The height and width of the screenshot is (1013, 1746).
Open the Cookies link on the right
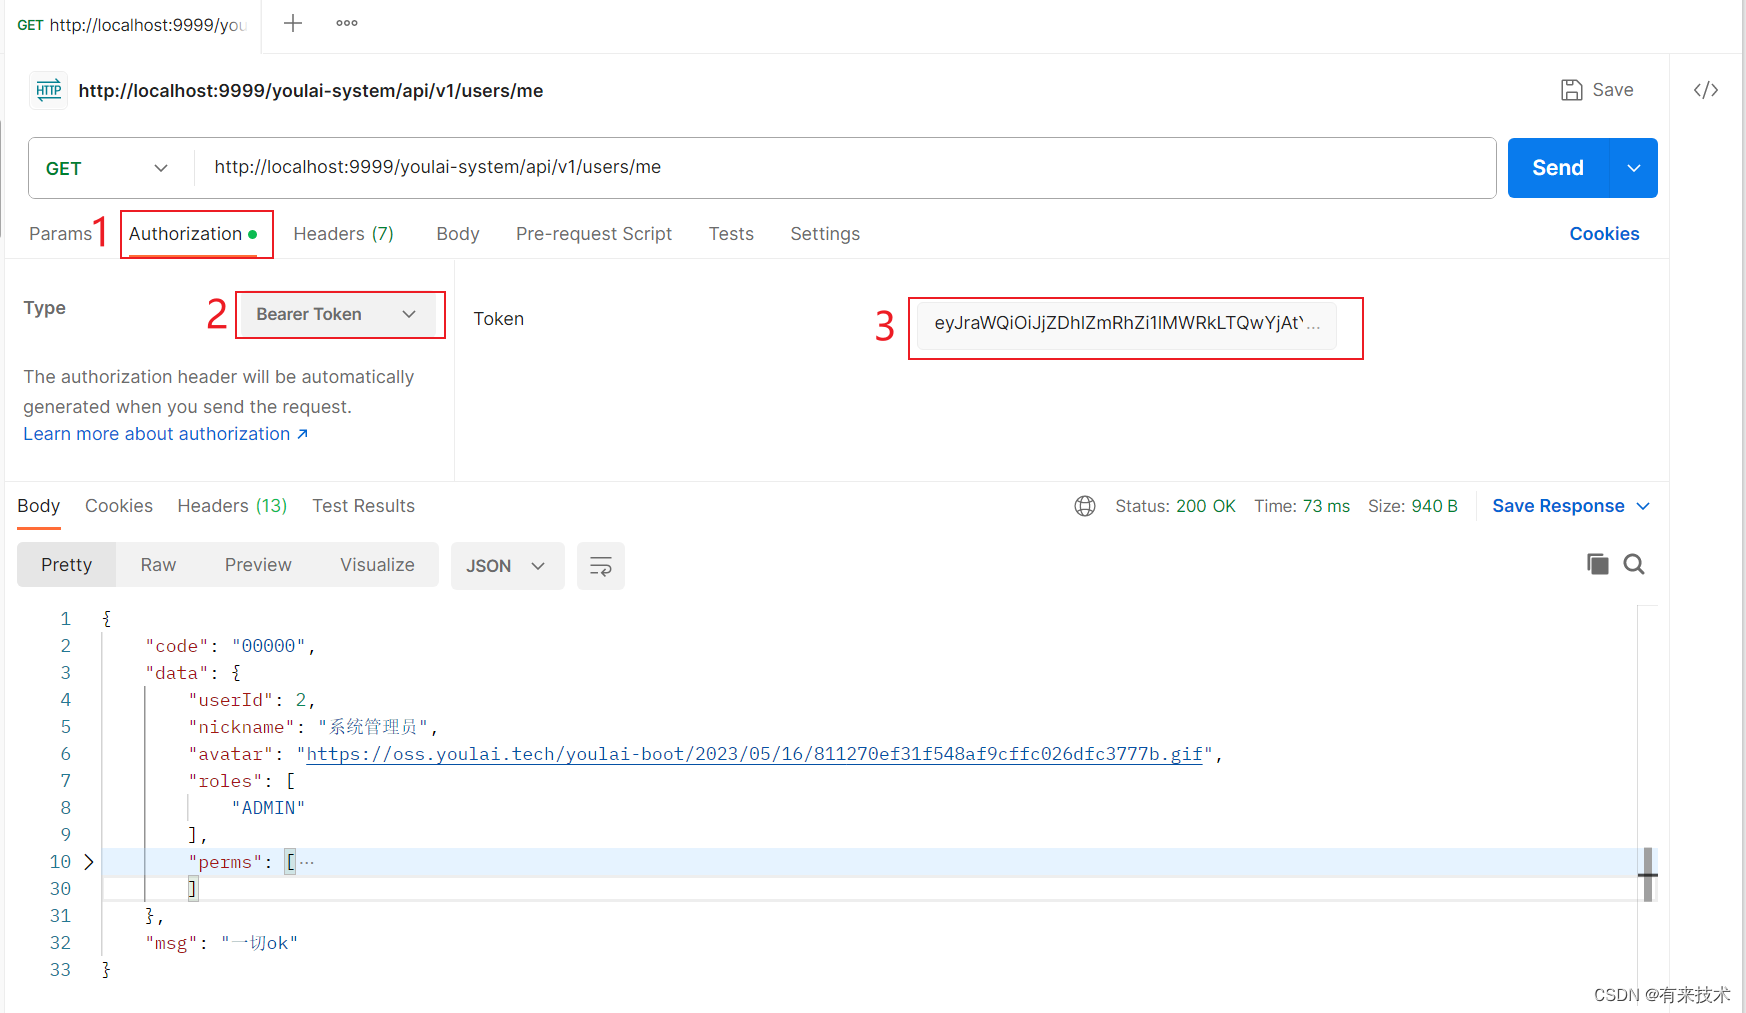[1604, 234]
